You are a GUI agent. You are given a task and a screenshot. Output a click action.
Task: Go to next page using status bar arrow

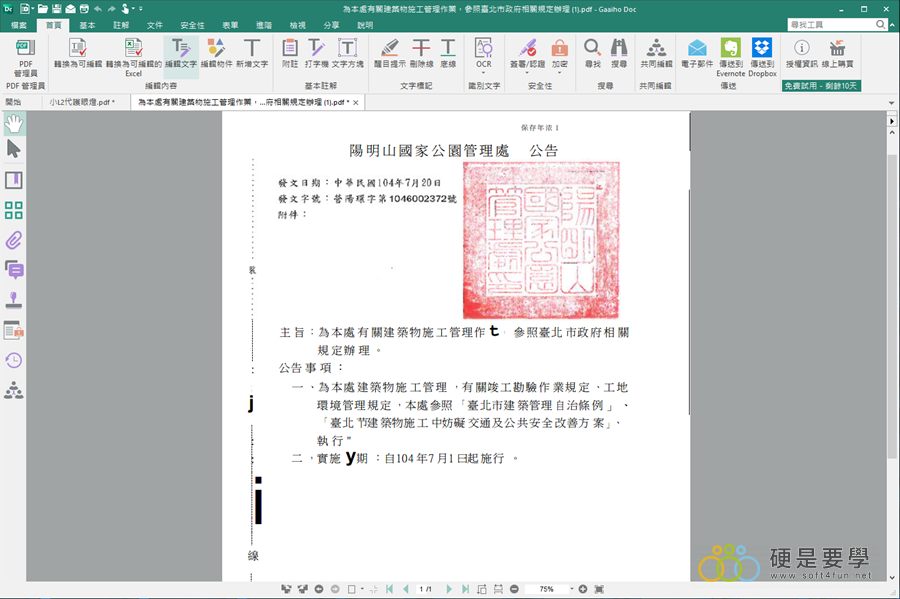tap(449, 589)
